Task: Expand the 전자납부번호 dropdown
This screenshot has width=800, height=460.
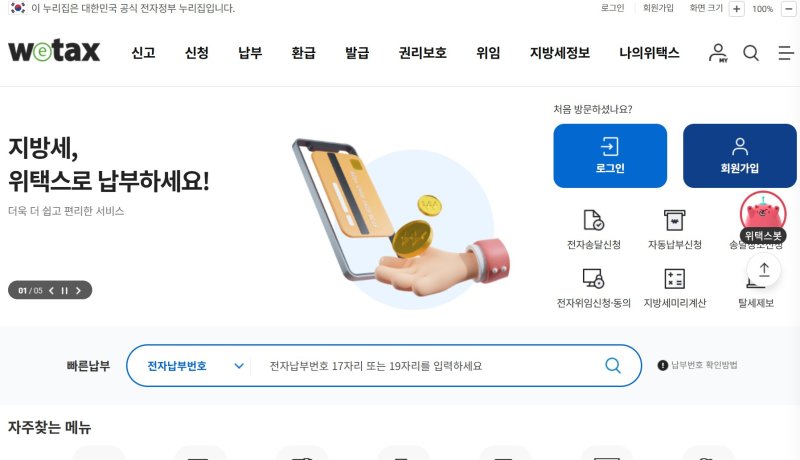Action: coord(194,366)
